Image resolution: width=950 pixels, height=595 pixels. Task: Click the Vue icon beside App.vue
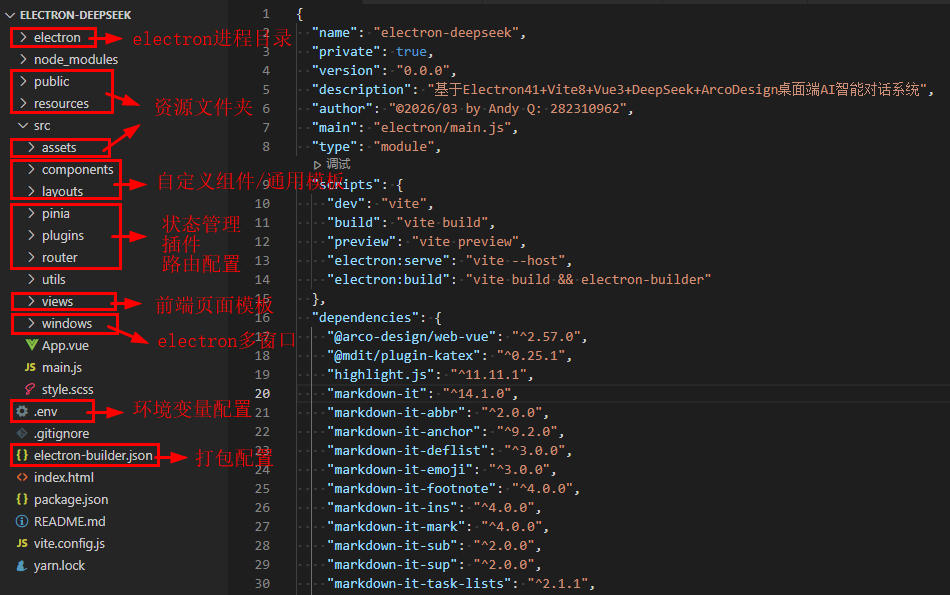[31, 345]
